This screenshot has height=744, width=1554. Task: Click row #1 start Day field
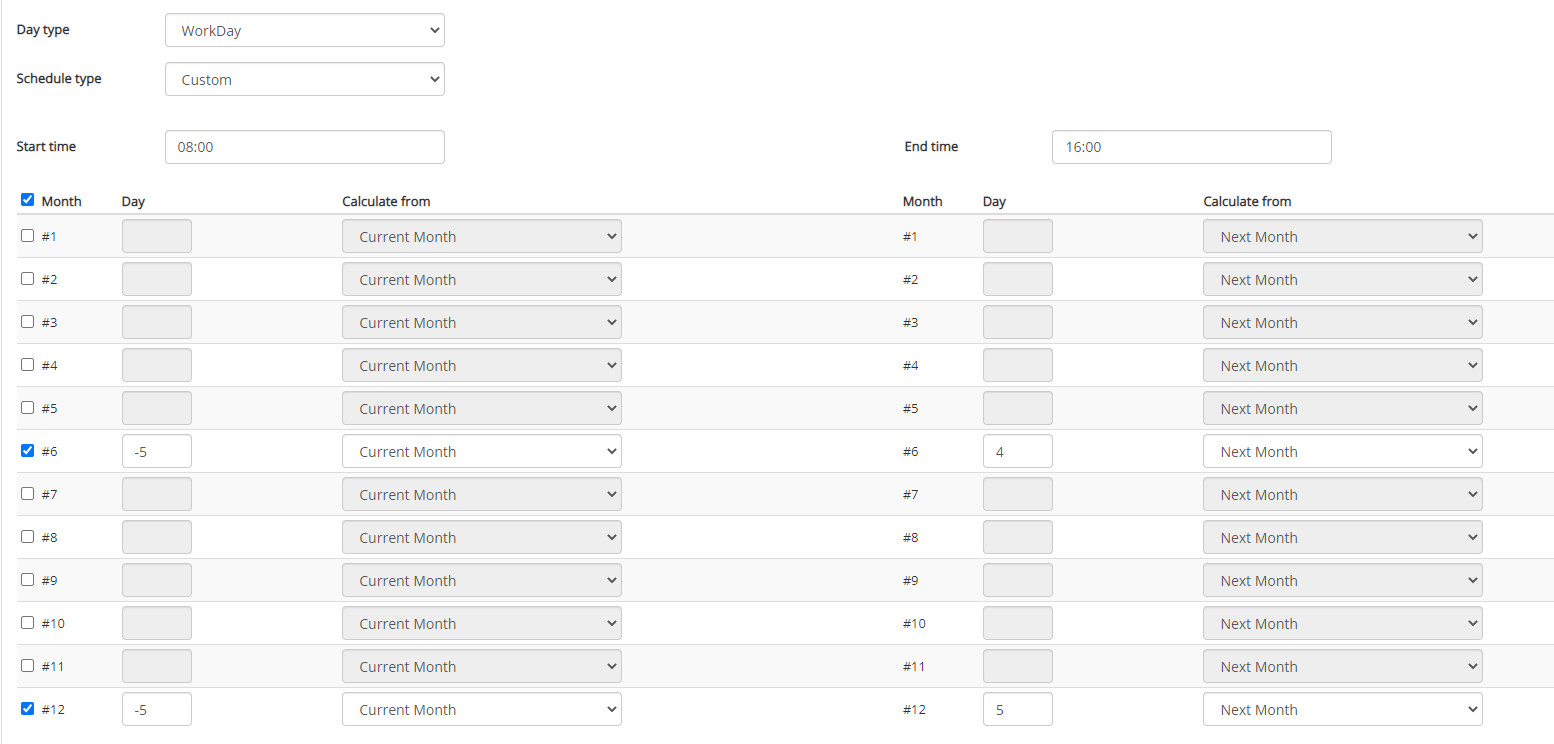(157, 236)
